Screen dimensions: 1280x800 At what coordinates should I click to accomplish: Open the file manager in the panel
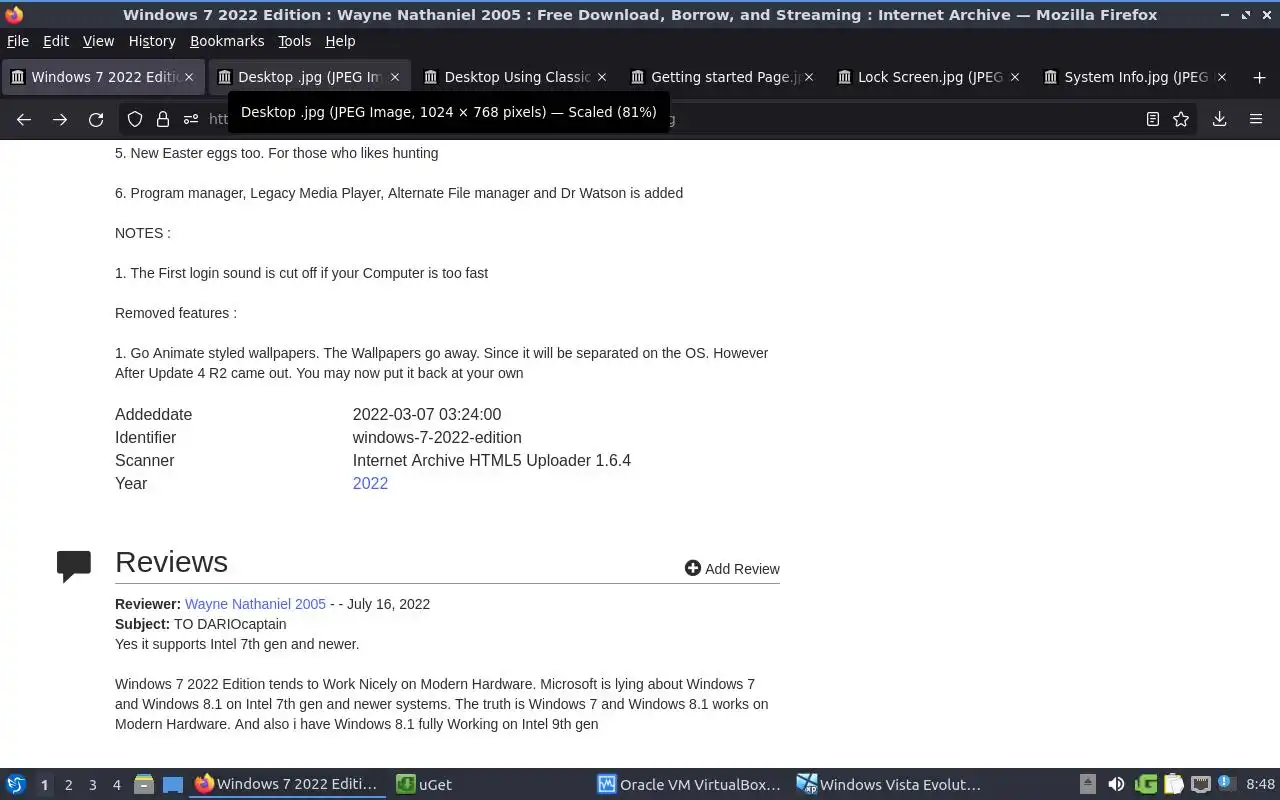coord(144,784)
